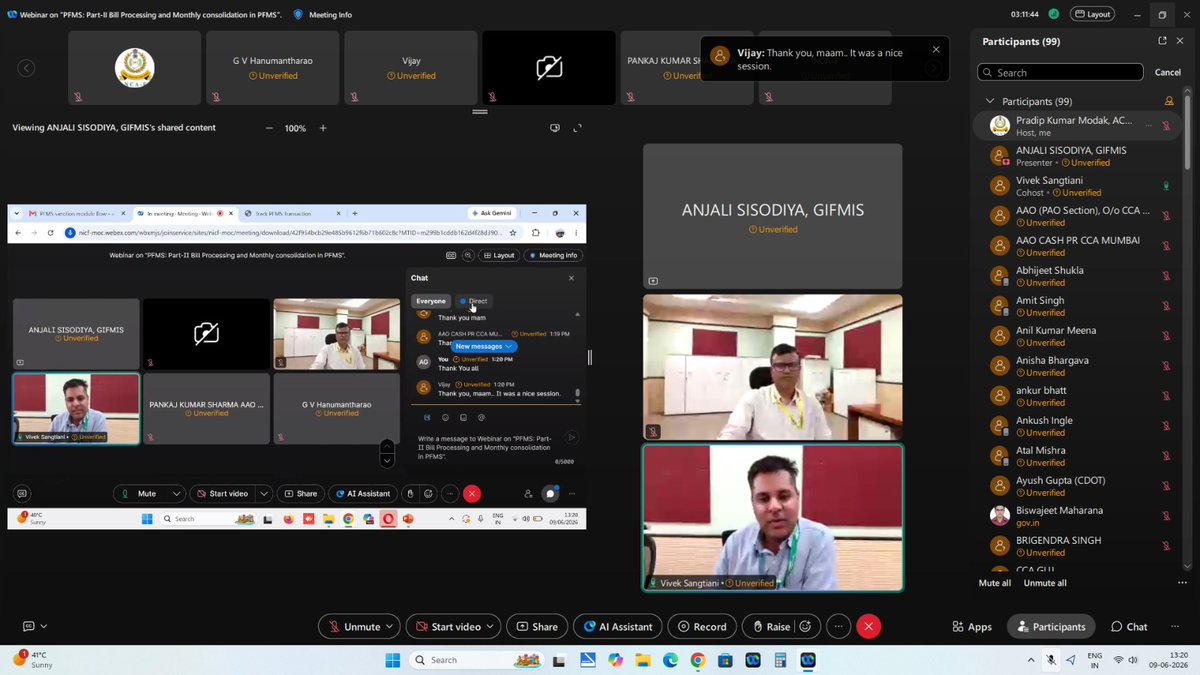Open more options next to Unmute all
The image size is (1200, 675).
(1184, 583)
